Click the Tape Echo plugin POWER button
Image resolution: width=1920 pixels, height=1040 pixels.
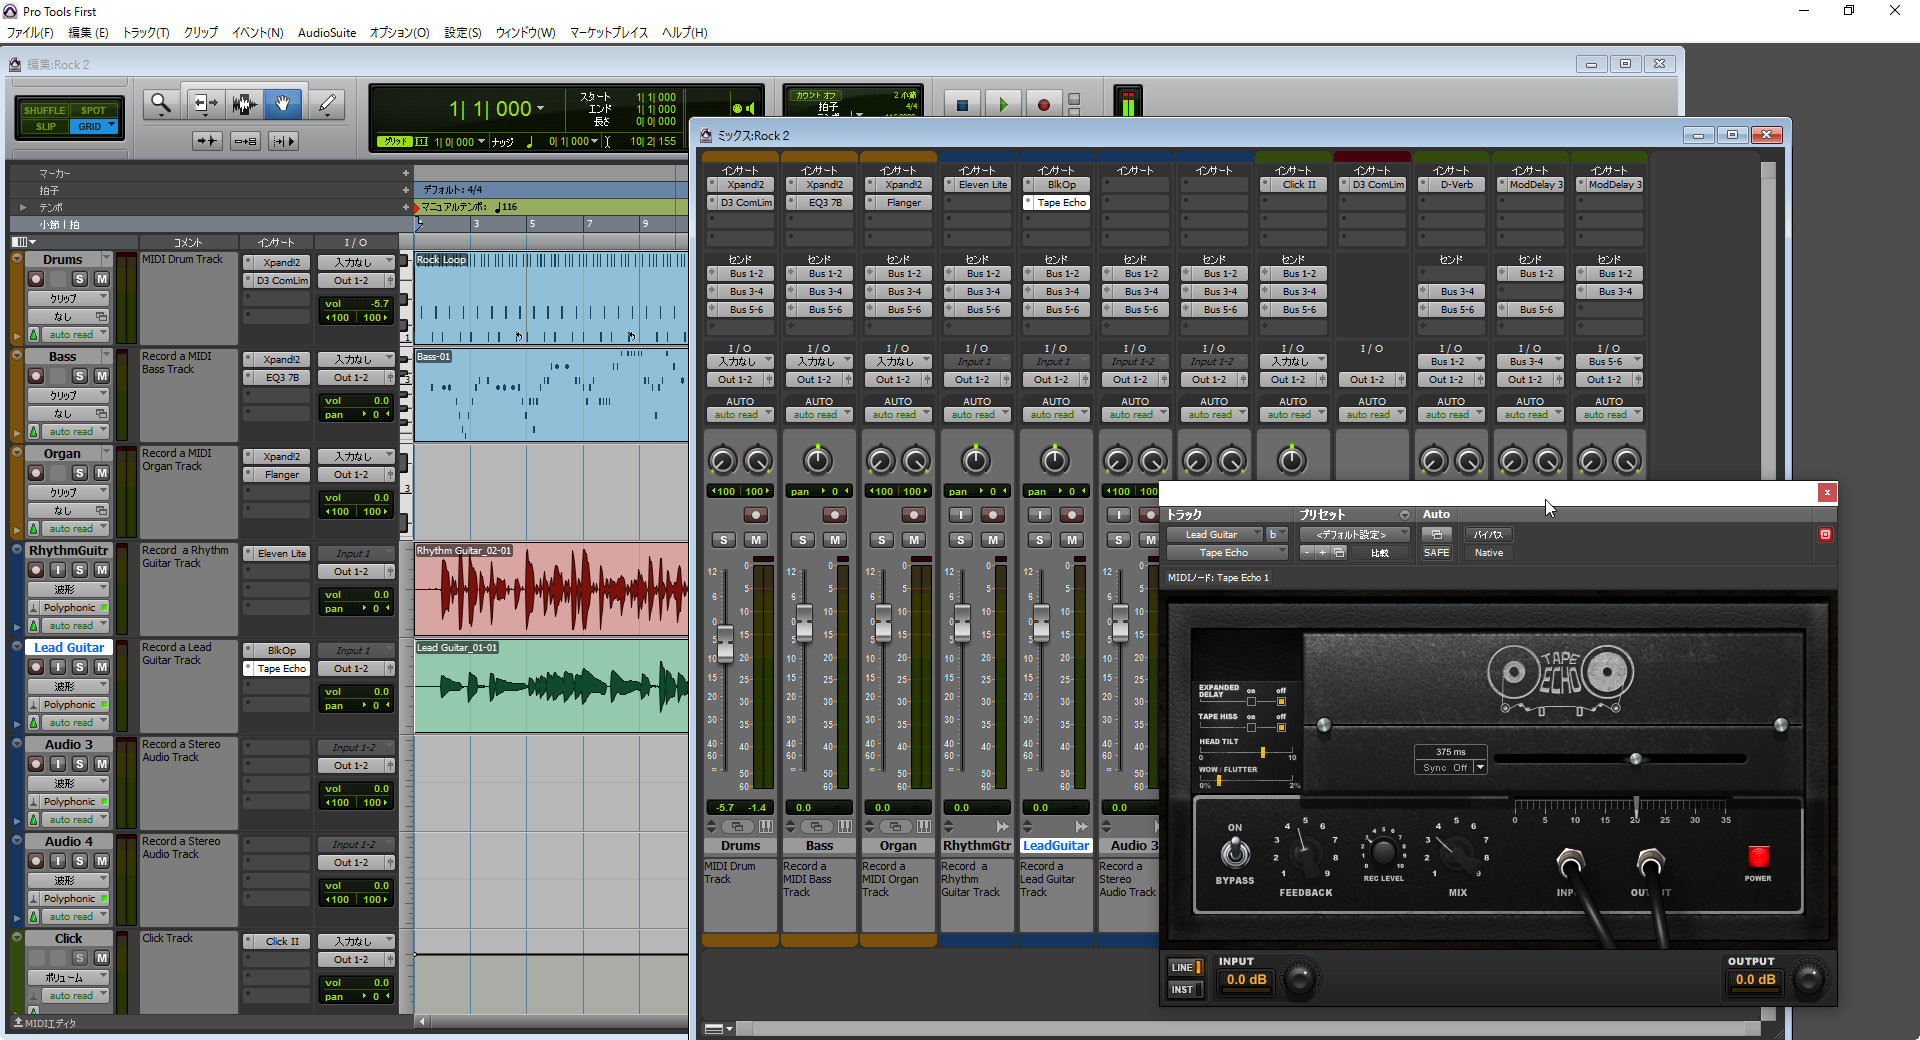[x=1758, y=857]
